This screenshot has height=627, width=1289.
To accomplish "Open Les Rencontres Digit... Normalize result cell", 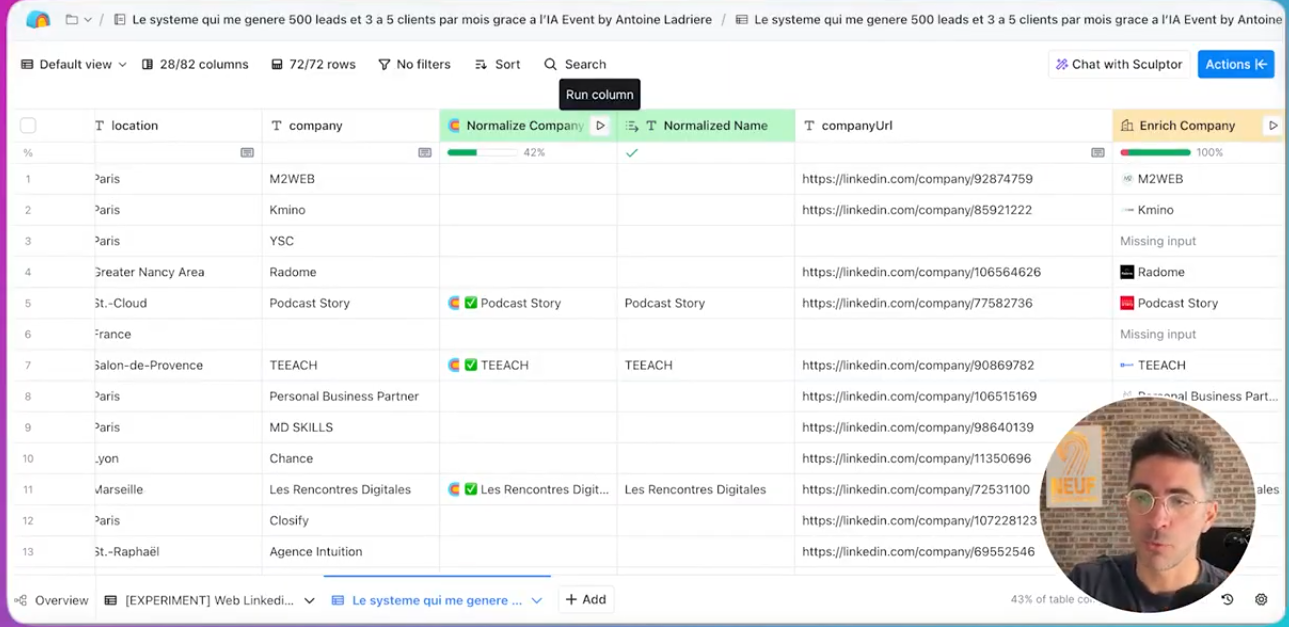I will coord(528,489).
